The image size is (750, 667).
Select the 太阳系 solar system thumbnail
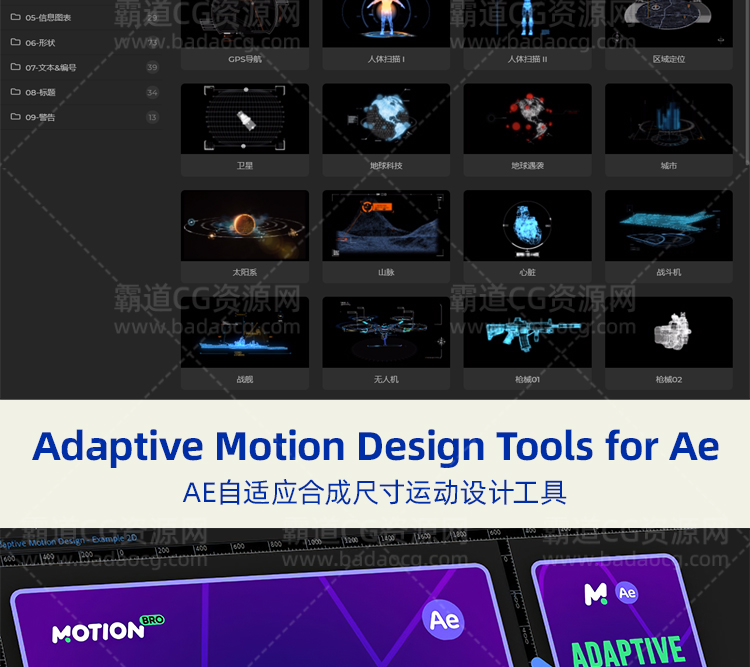point(245,225)
